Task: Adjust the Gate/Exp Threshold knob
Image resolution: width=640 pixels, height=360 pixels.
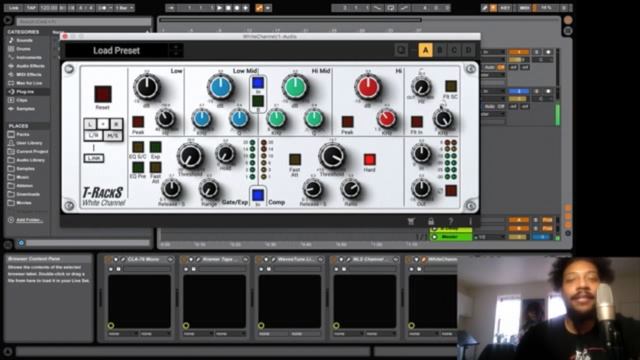Action: coord(190,156)
